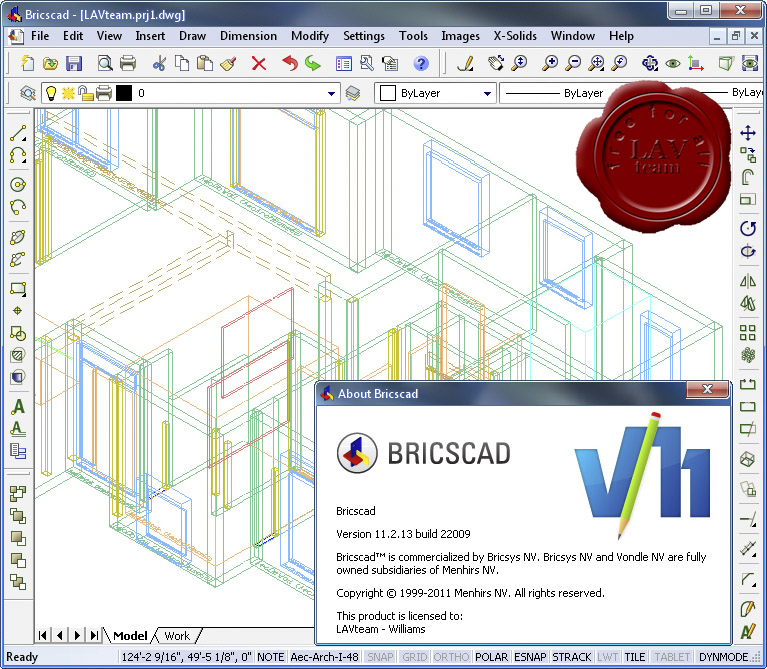Image resolution: width=767 pixels, height=669 pixels.
Task: Select the Mirror tool in Modify toolbar
Action: [748, 281]
